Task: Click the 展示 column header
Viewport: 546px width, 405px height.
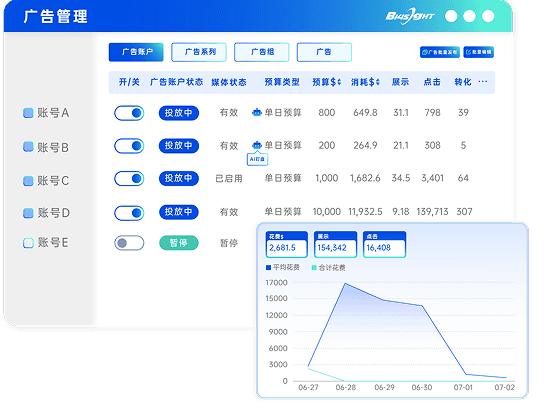Action: [x=400, y=82]
